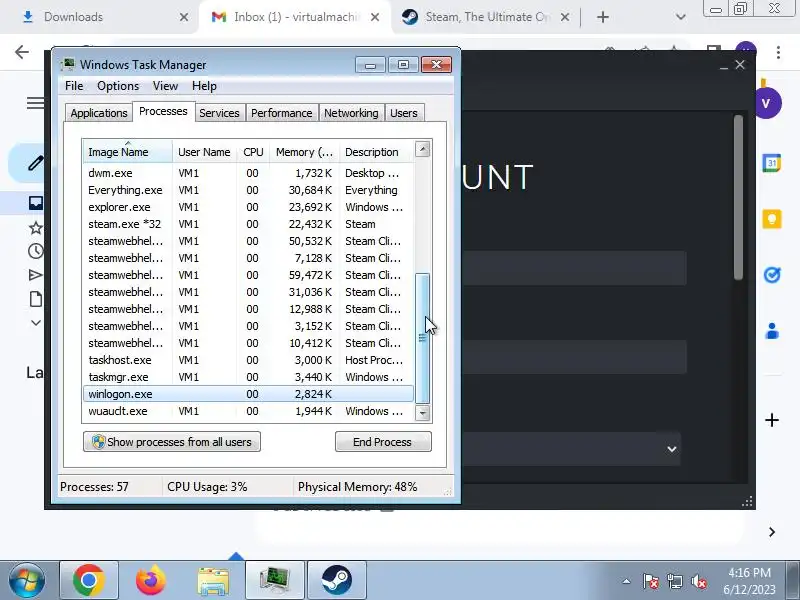Open Task Manager View menu
The width and height of the screenshot is (800, 600).
pos(165,86)
